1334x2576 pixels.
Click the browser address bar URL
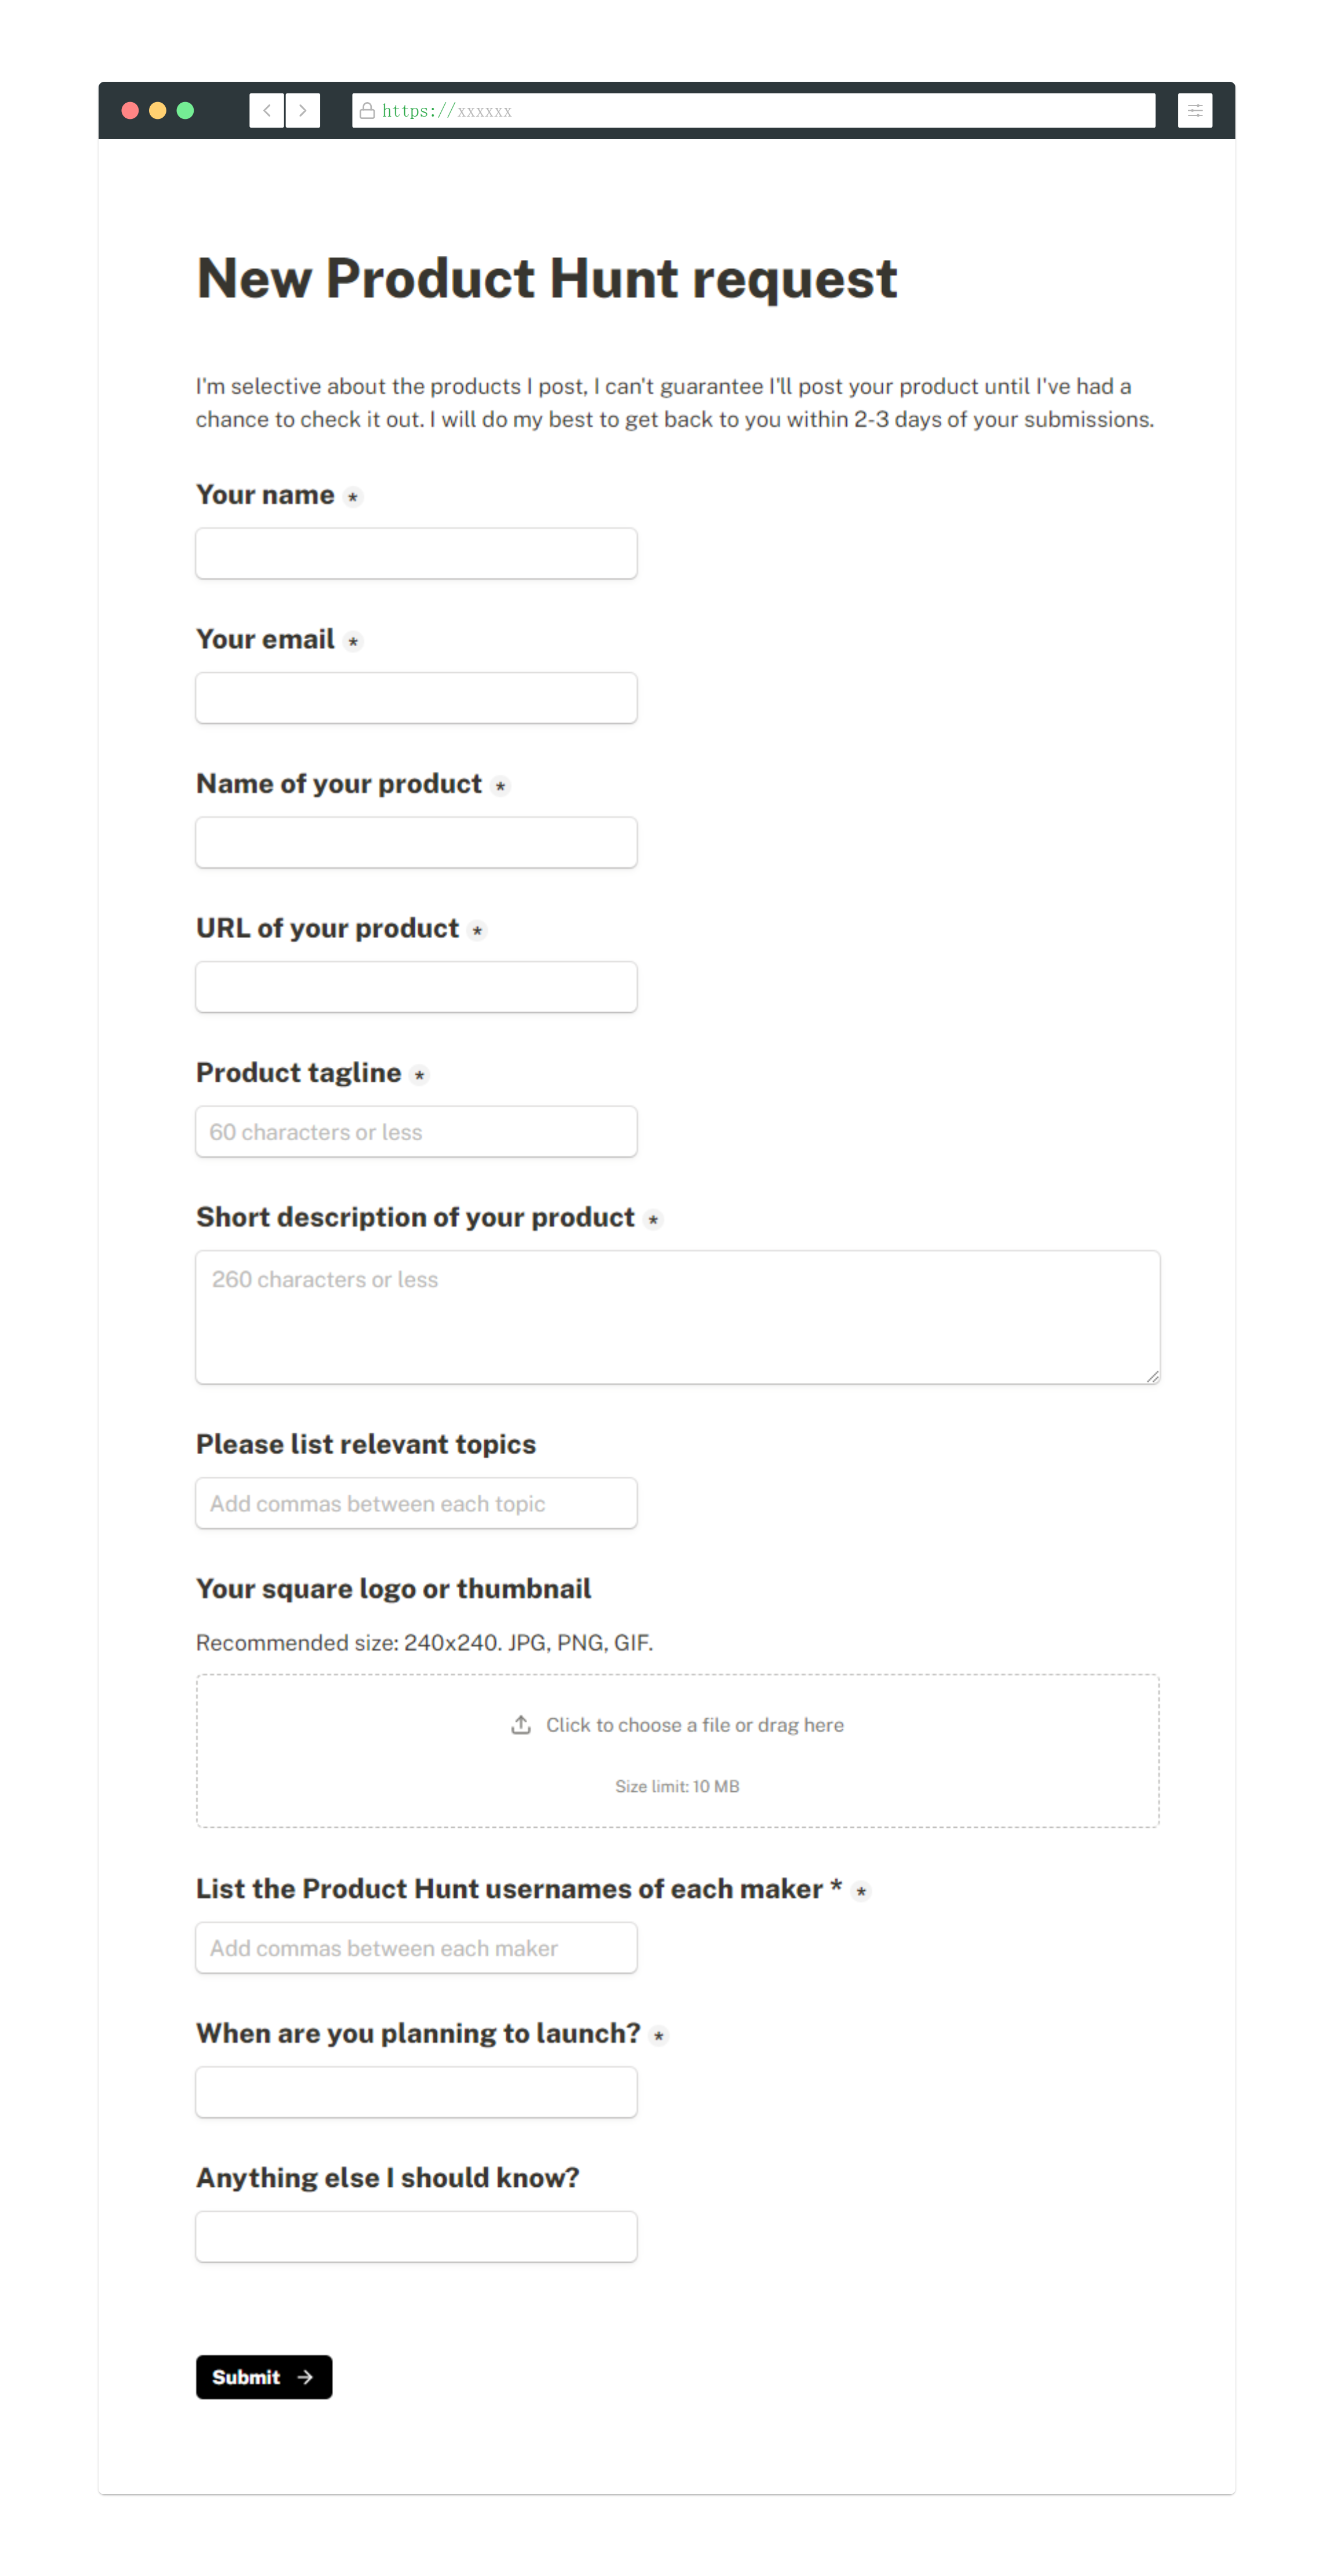(750, 111)
